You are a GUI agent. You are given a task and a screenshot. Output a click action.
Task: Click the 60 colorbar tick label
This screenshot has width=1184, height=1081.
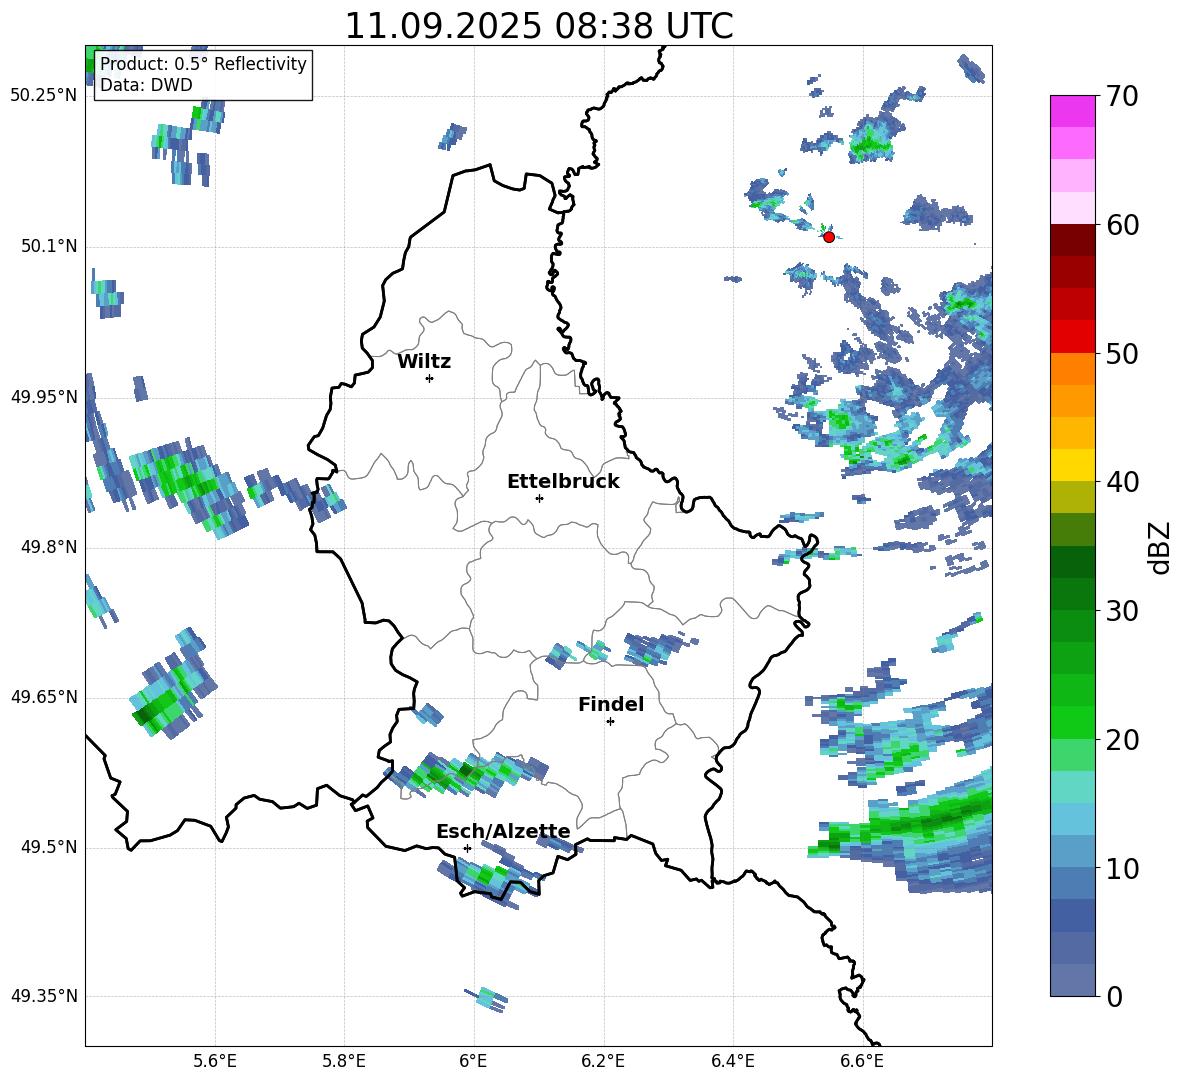1121,225
